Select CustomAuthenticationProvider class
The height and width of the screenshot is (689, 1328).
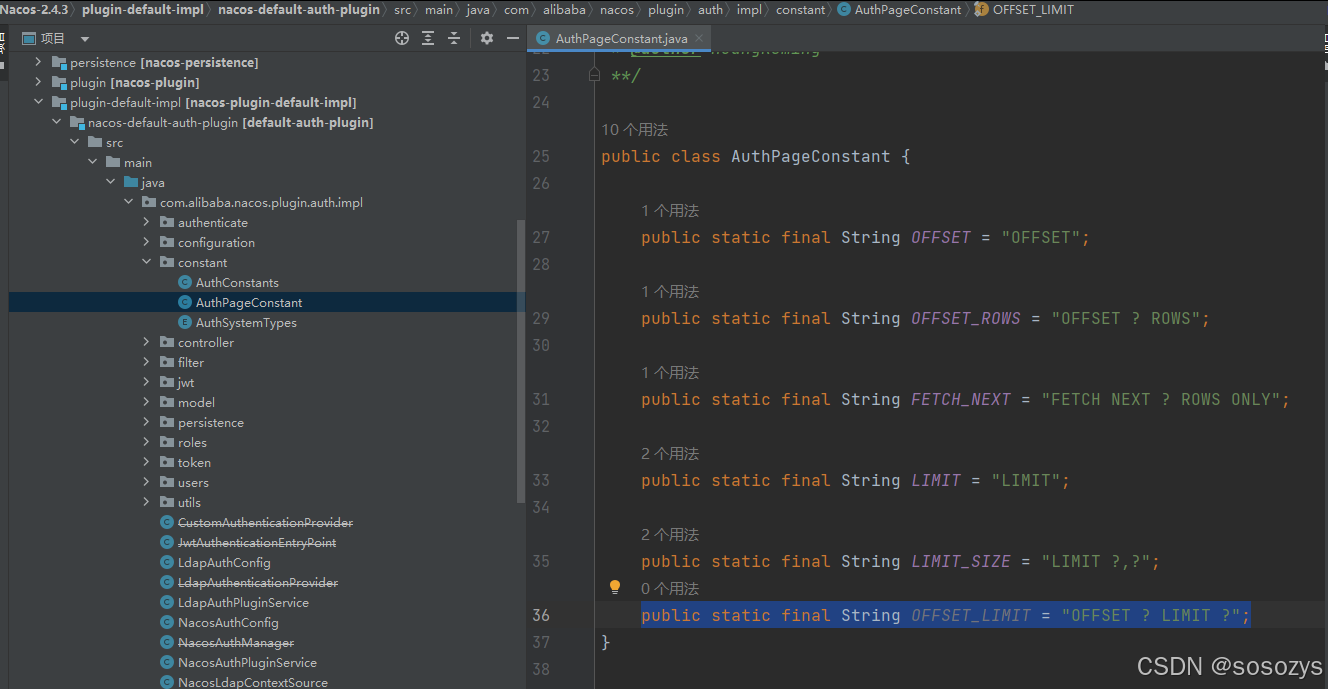(265, 522)
